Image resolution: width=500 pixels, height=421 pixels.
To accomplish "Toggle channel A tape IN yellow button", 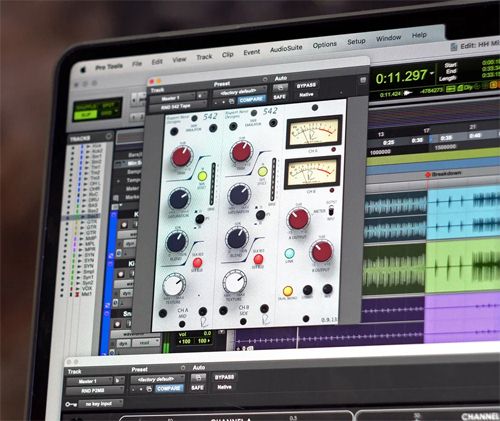I will tap(202, 176).
